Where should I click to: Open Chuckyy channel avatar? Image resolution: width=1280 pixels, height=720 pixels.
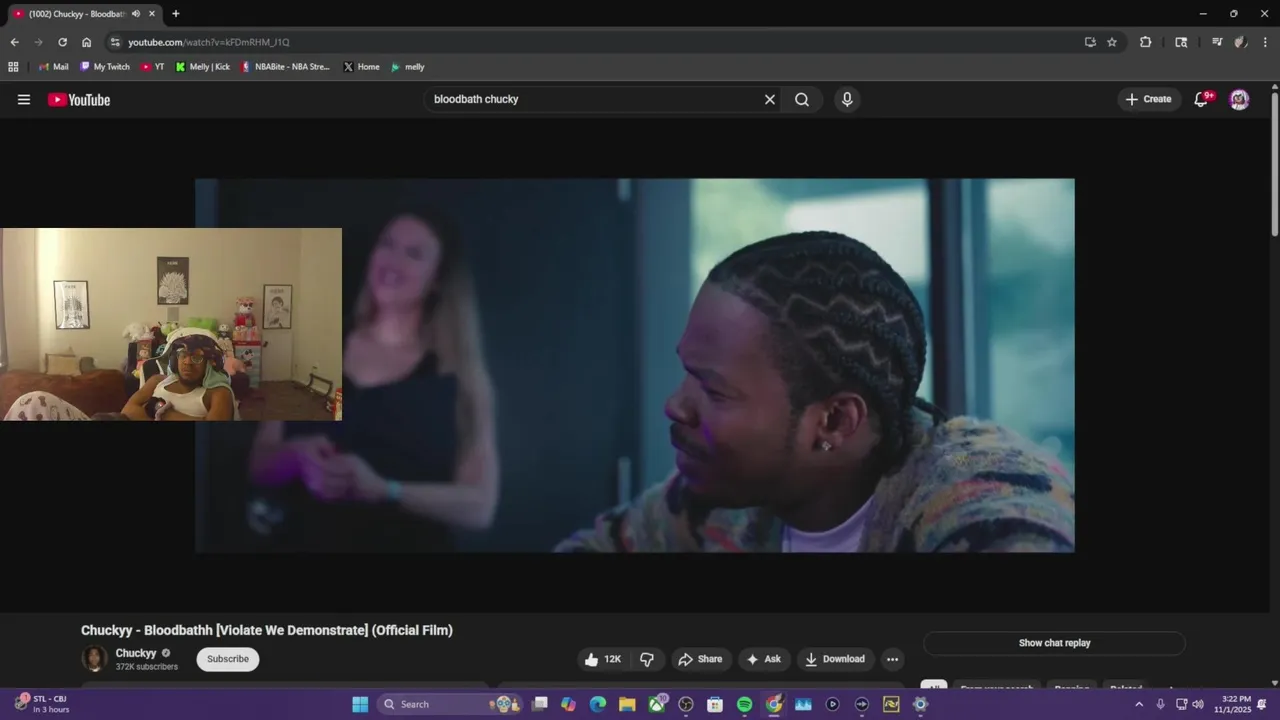[94, 659]
